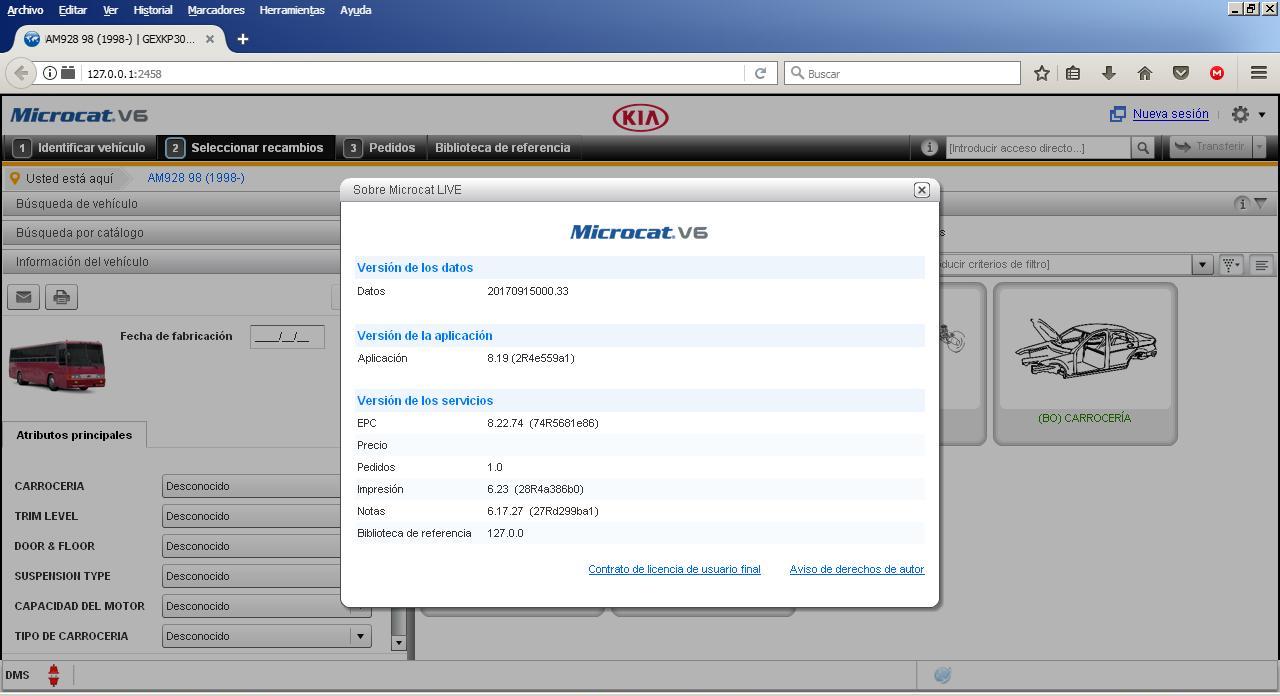
Task: Select the (BO) CARROCERÍA thumbnail
Action: 1085,364
